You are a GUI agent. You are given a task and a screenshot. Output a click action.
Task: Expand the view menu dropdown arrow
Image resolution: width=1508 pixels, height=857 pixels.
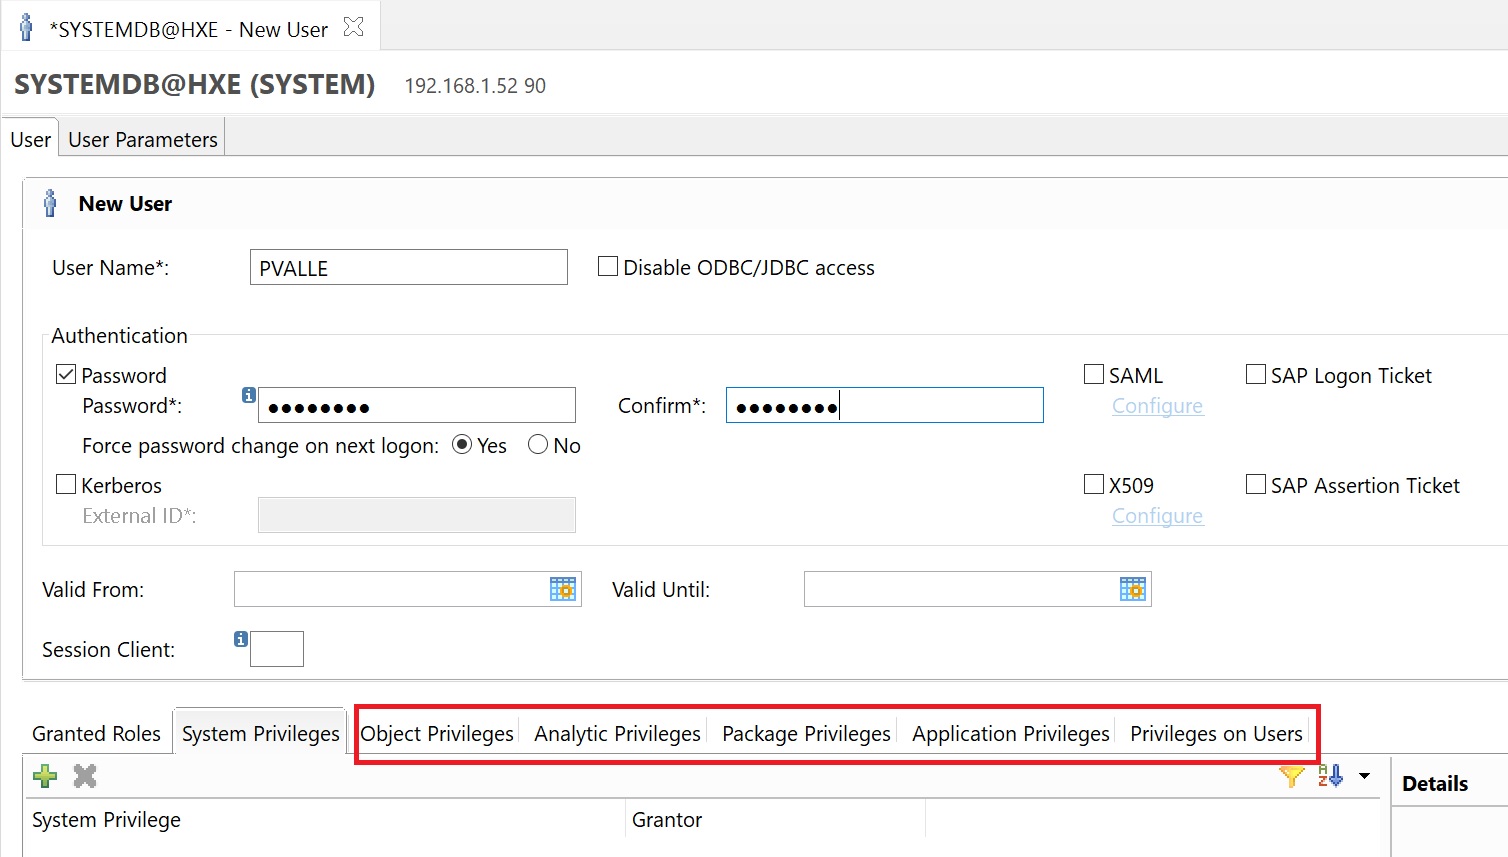pyautogui.click(x=1364, y=776)
